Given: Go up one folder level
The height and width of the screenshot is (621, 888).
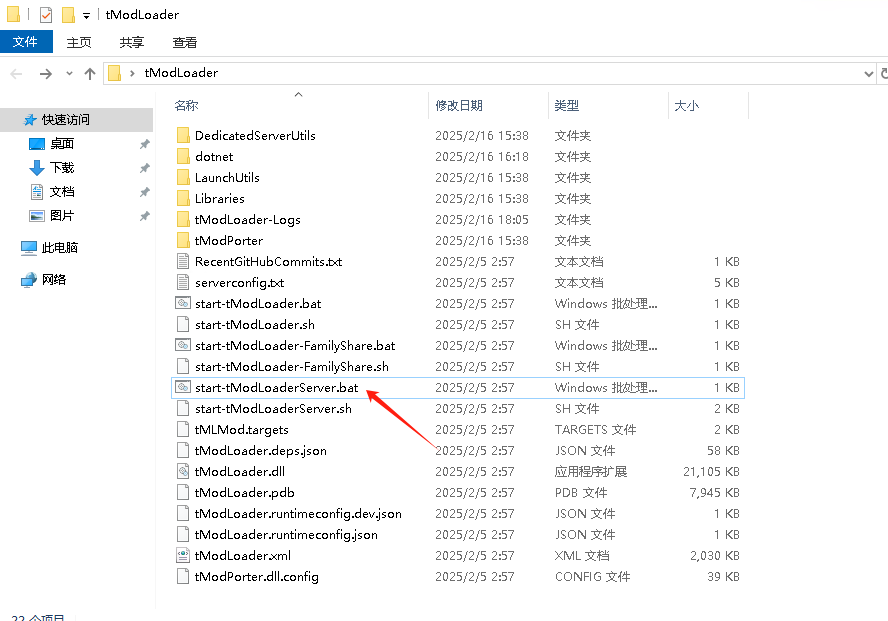Looking at the screenshot, I should click(89, 74).
